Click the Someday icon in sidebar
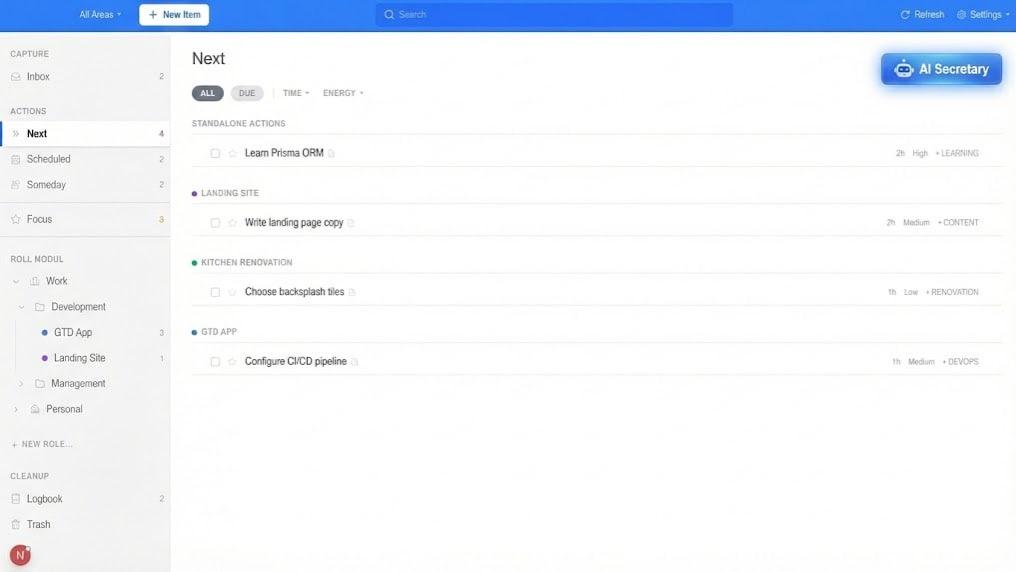 (16, 185)
